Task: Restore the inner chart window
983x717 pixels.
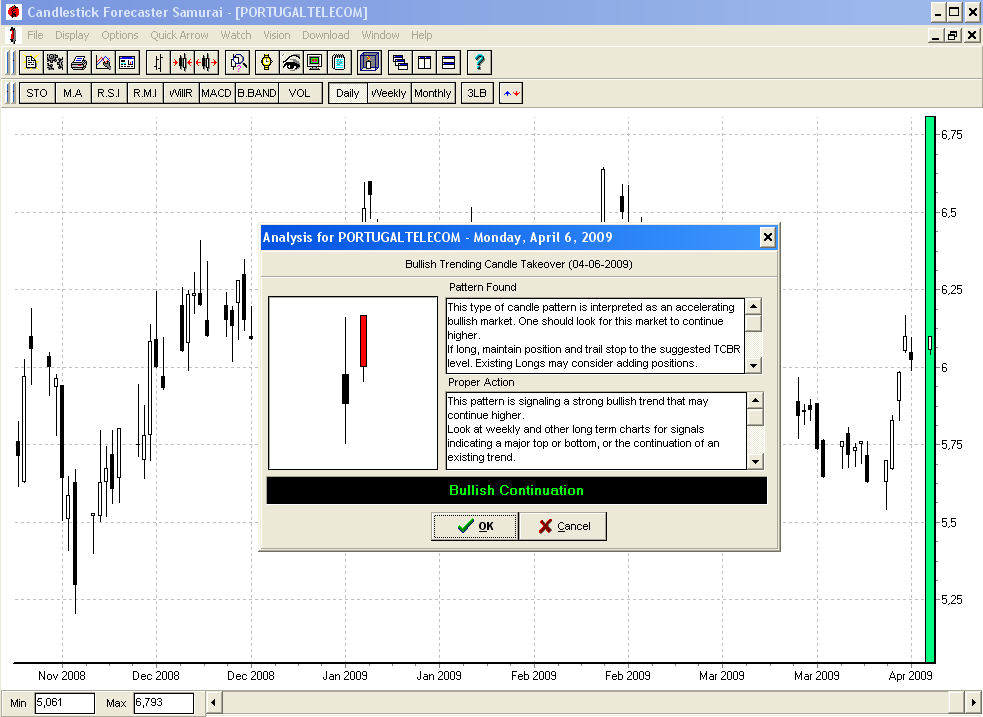Action: [952, 35]
